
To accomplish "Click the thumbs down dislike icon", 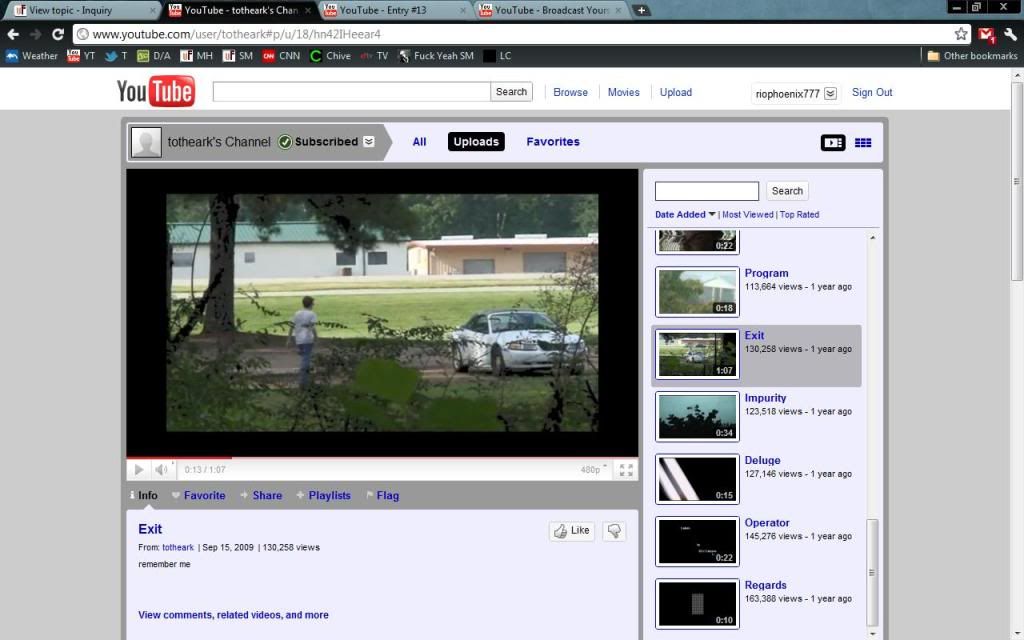I will pos(615,531).
